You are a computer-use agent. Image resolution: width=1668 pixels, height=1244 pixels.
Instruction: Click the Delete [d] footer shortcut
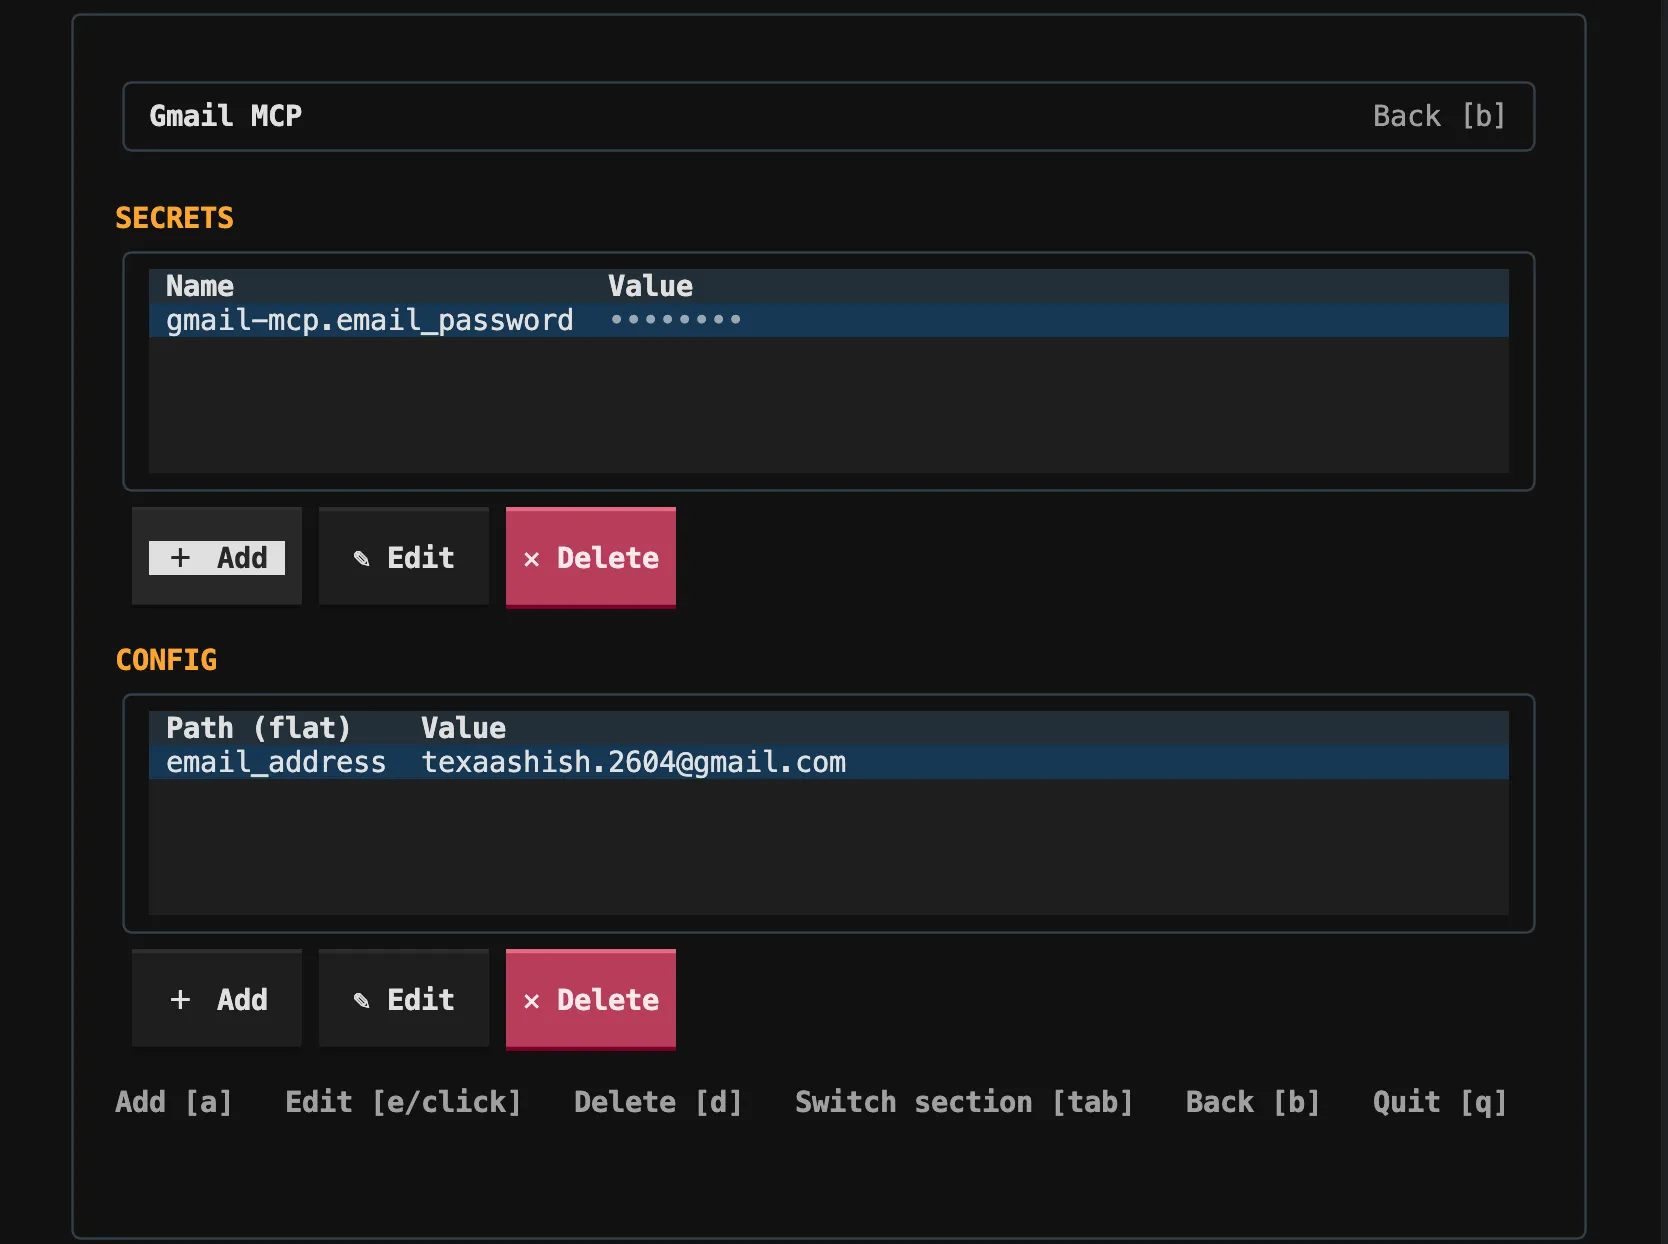pos(658,1102)
